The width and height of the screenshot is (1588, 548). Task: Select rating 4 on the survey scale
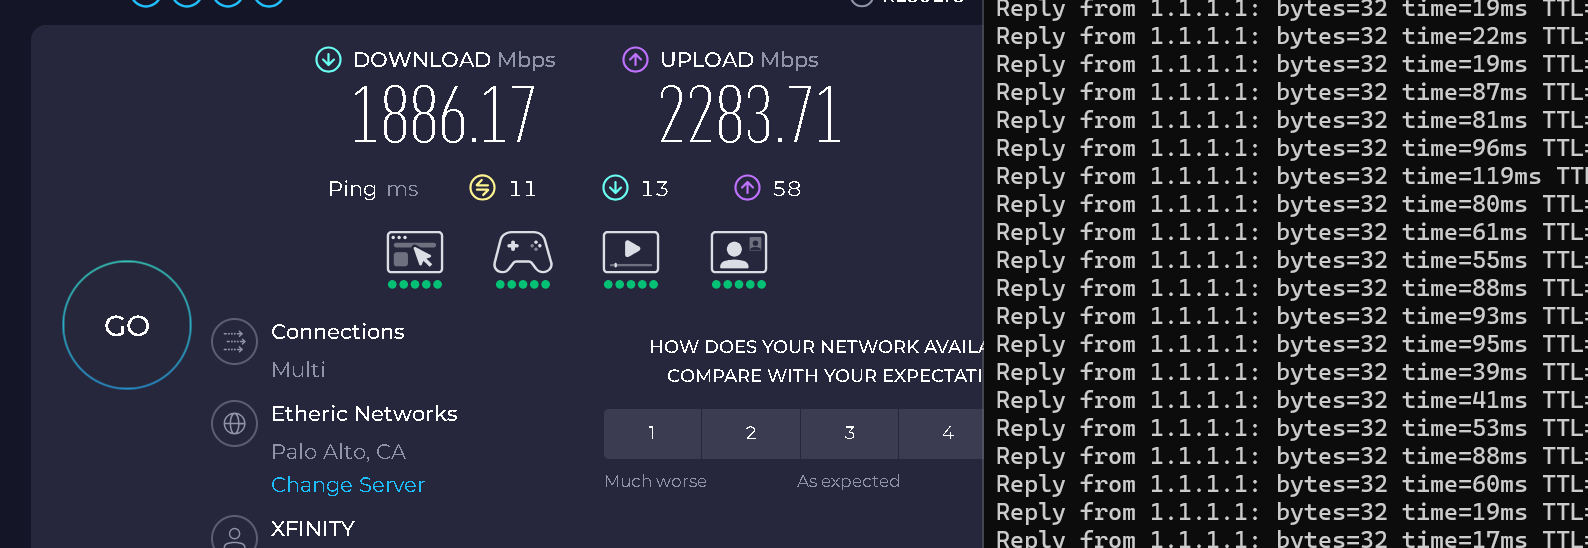[x=942, y=433]
